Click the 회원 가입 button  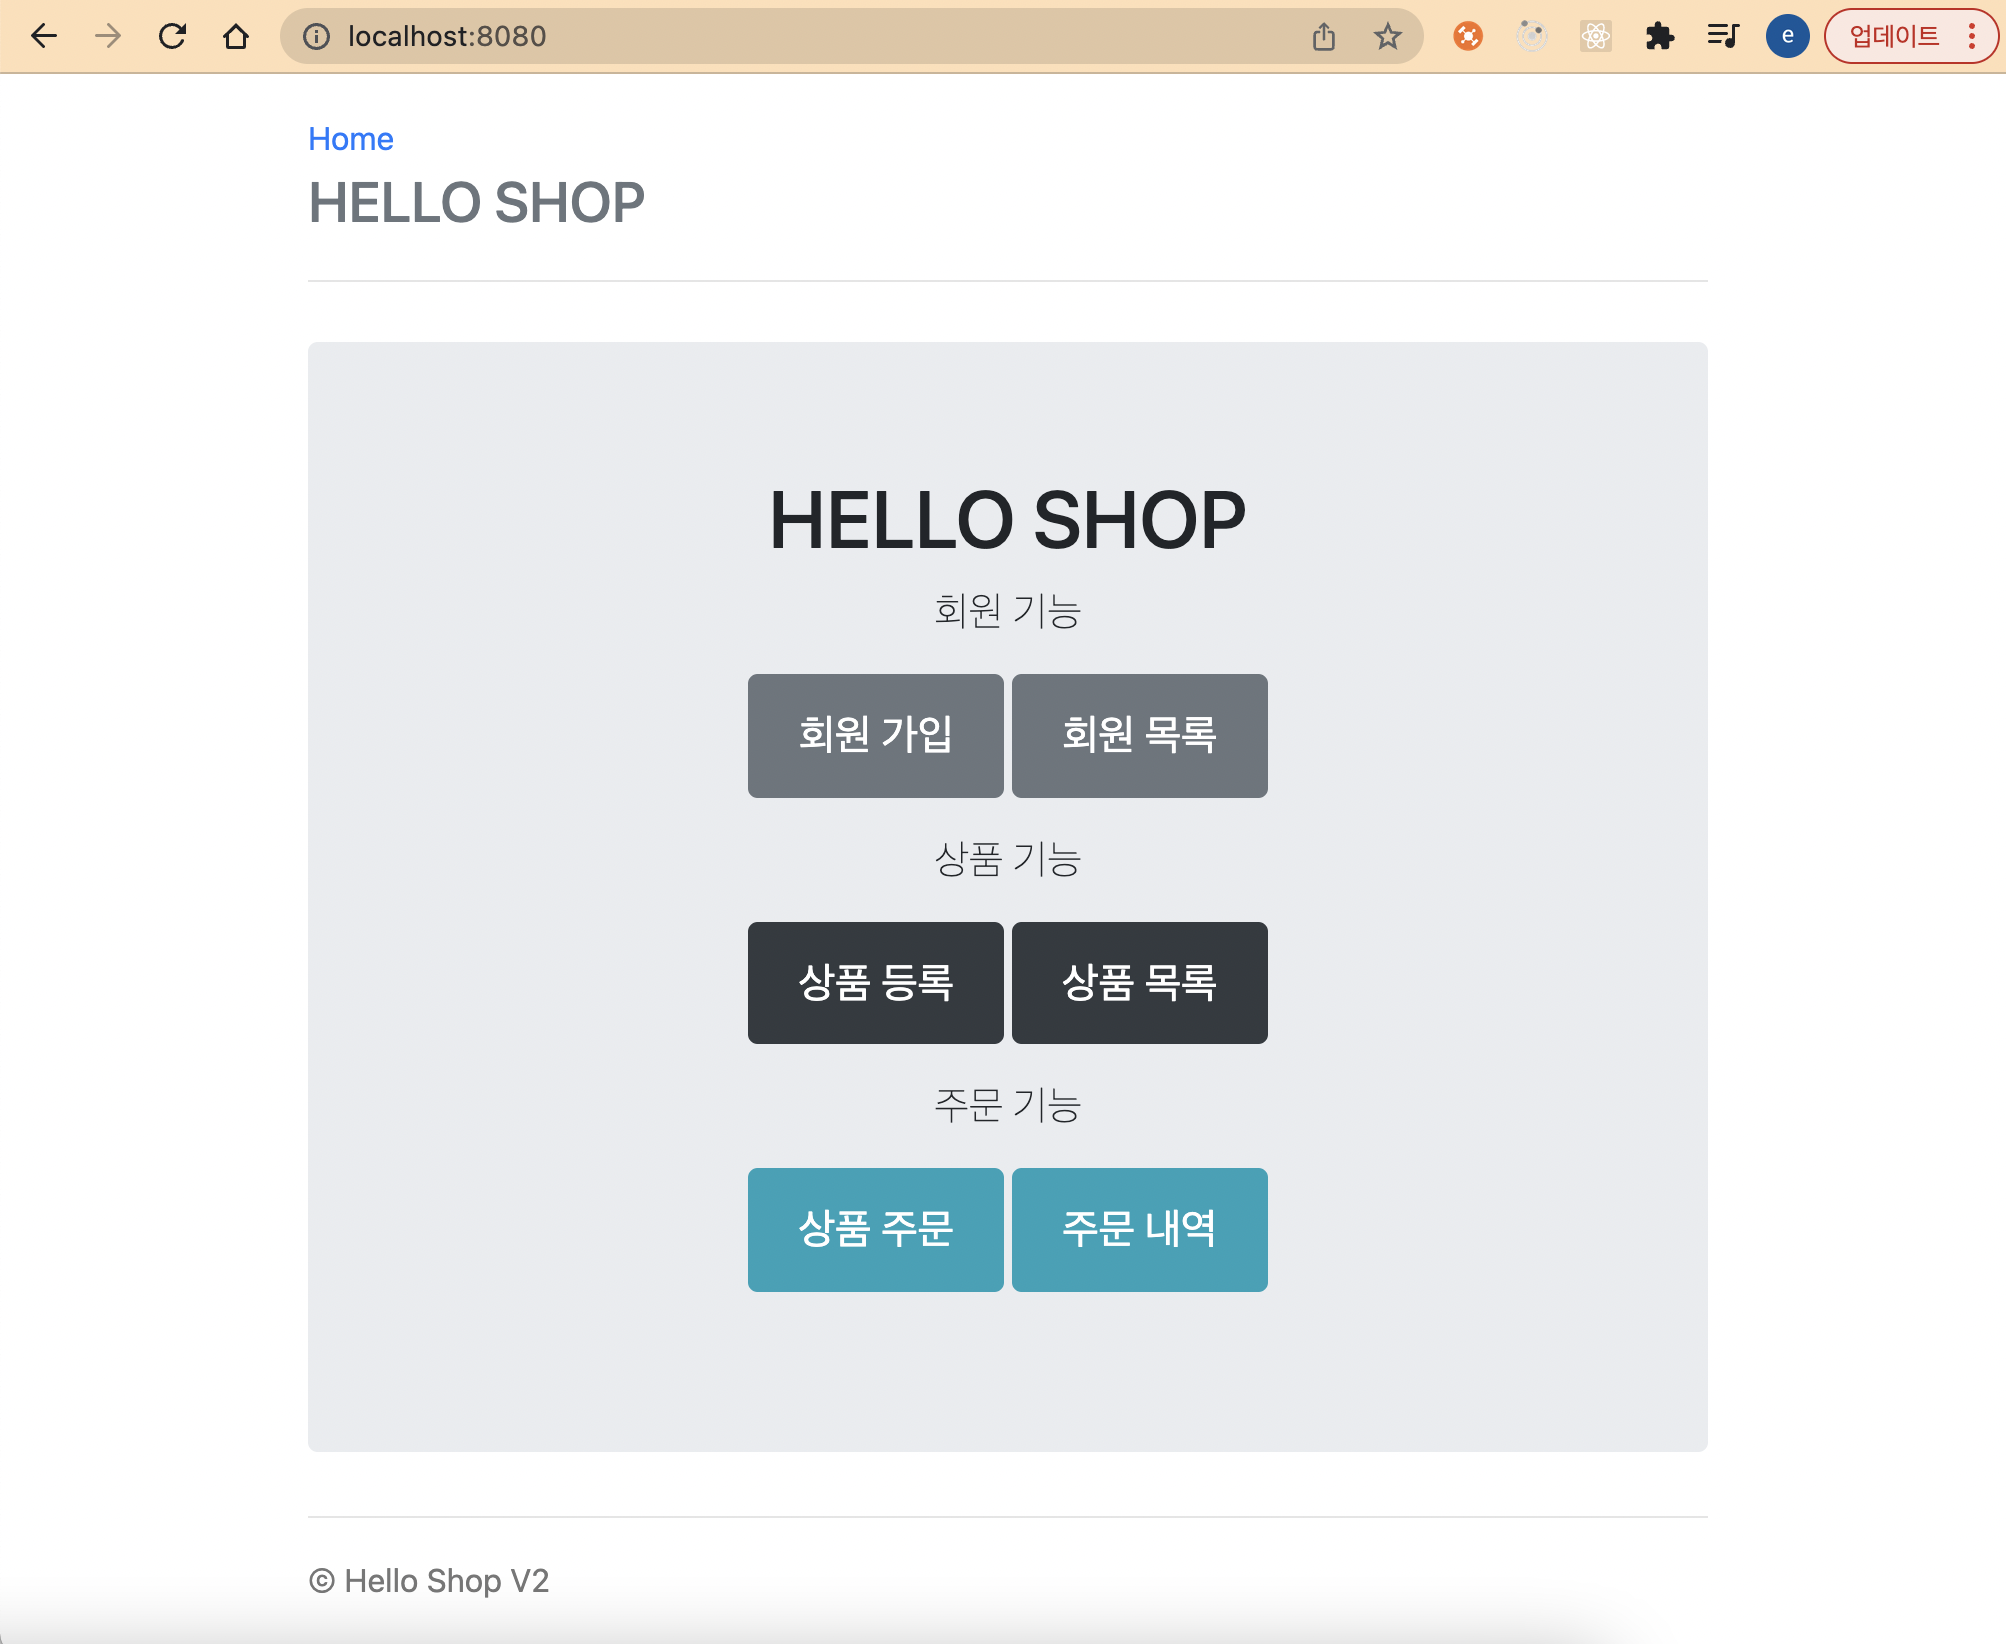pos(875,736)
